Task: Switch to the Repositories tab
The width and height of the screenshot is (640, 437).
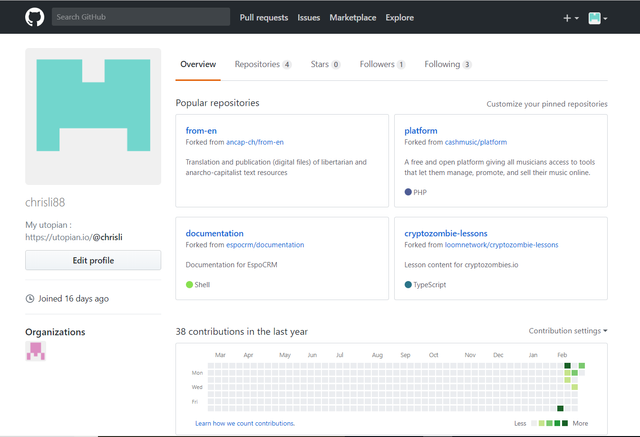Action: pos(263,64)
